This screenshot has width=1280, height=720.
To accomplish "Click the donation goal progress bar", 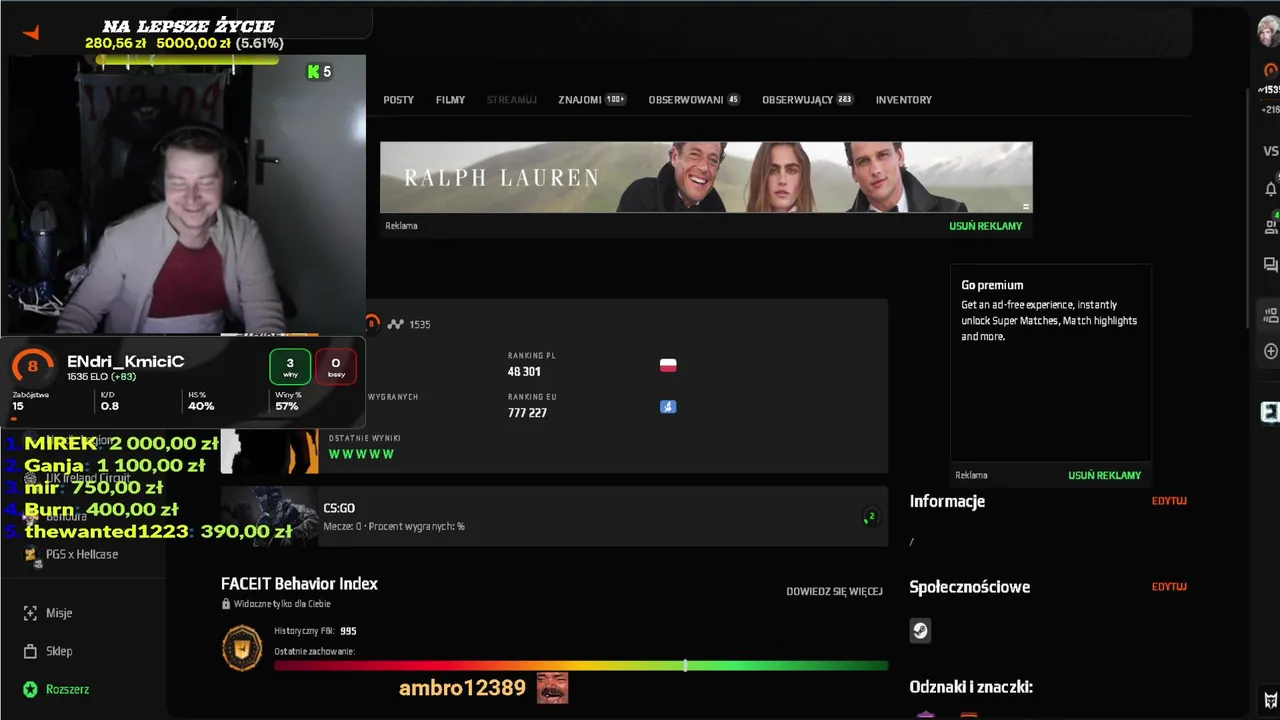I will pyautogui.click(x=187, y=61).
